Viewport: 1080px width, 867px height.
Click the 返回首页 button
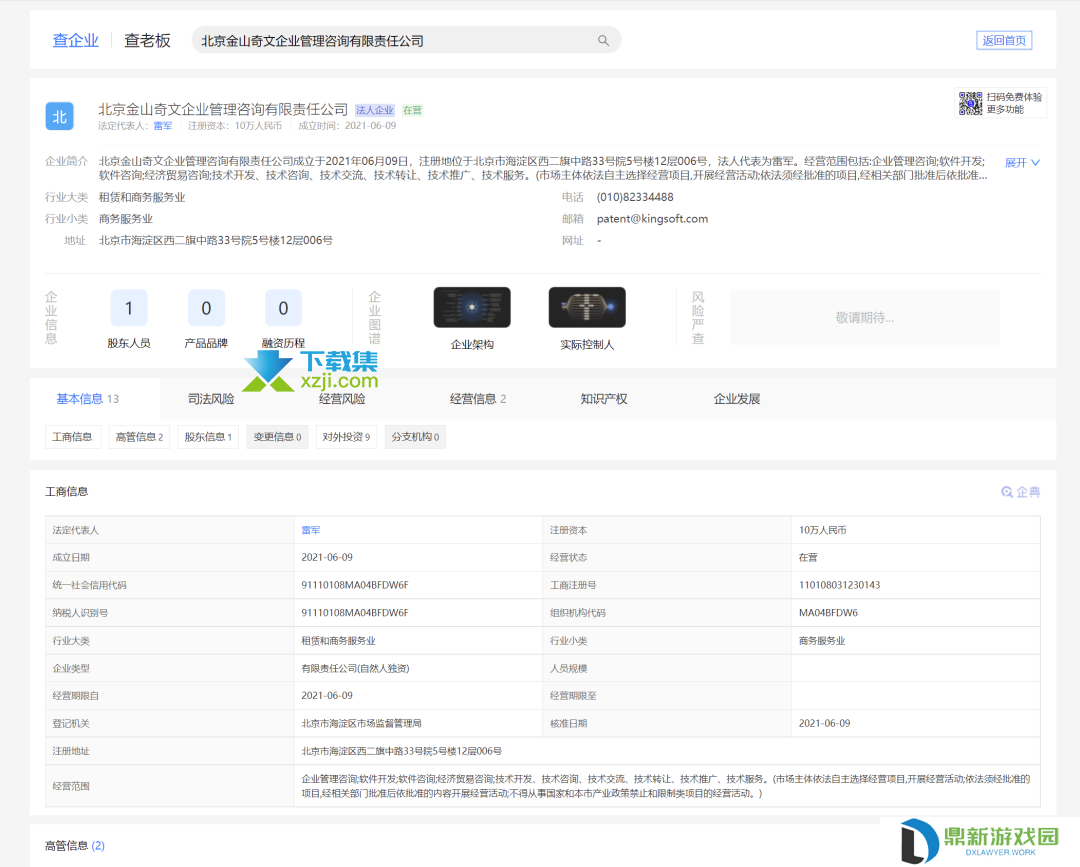coord(1004,41)
